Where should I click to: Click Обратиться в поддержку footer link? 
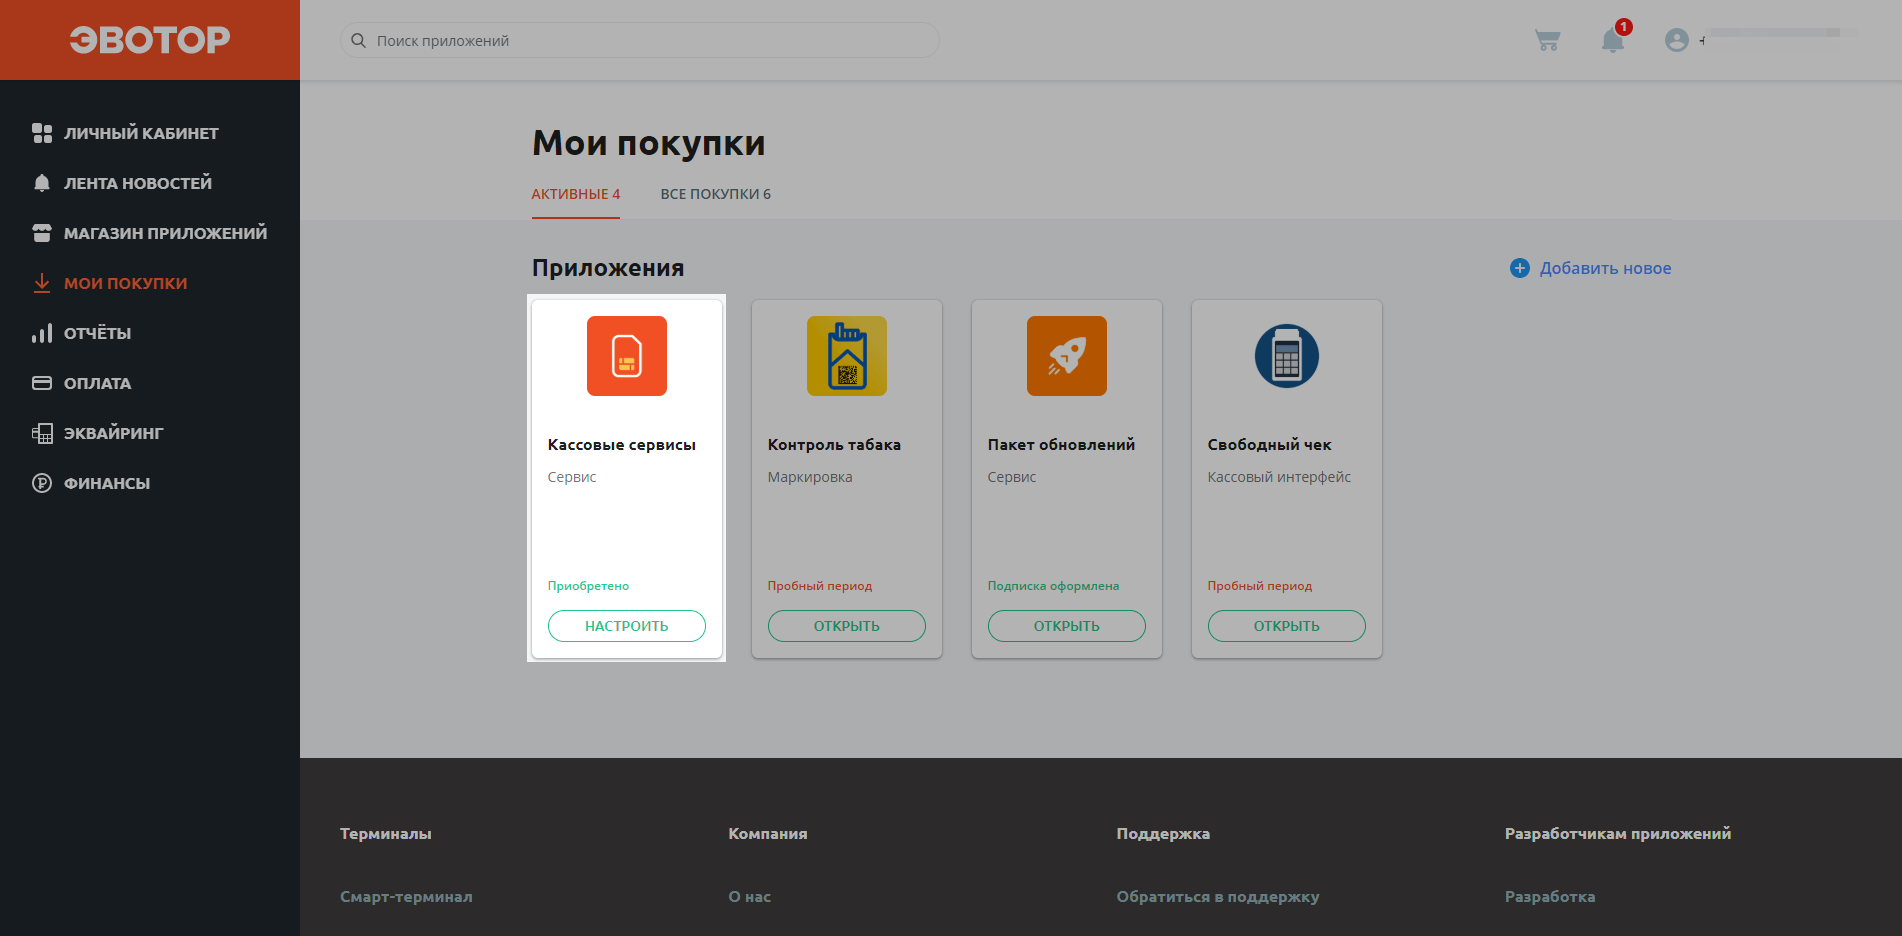coord(1218,897)
